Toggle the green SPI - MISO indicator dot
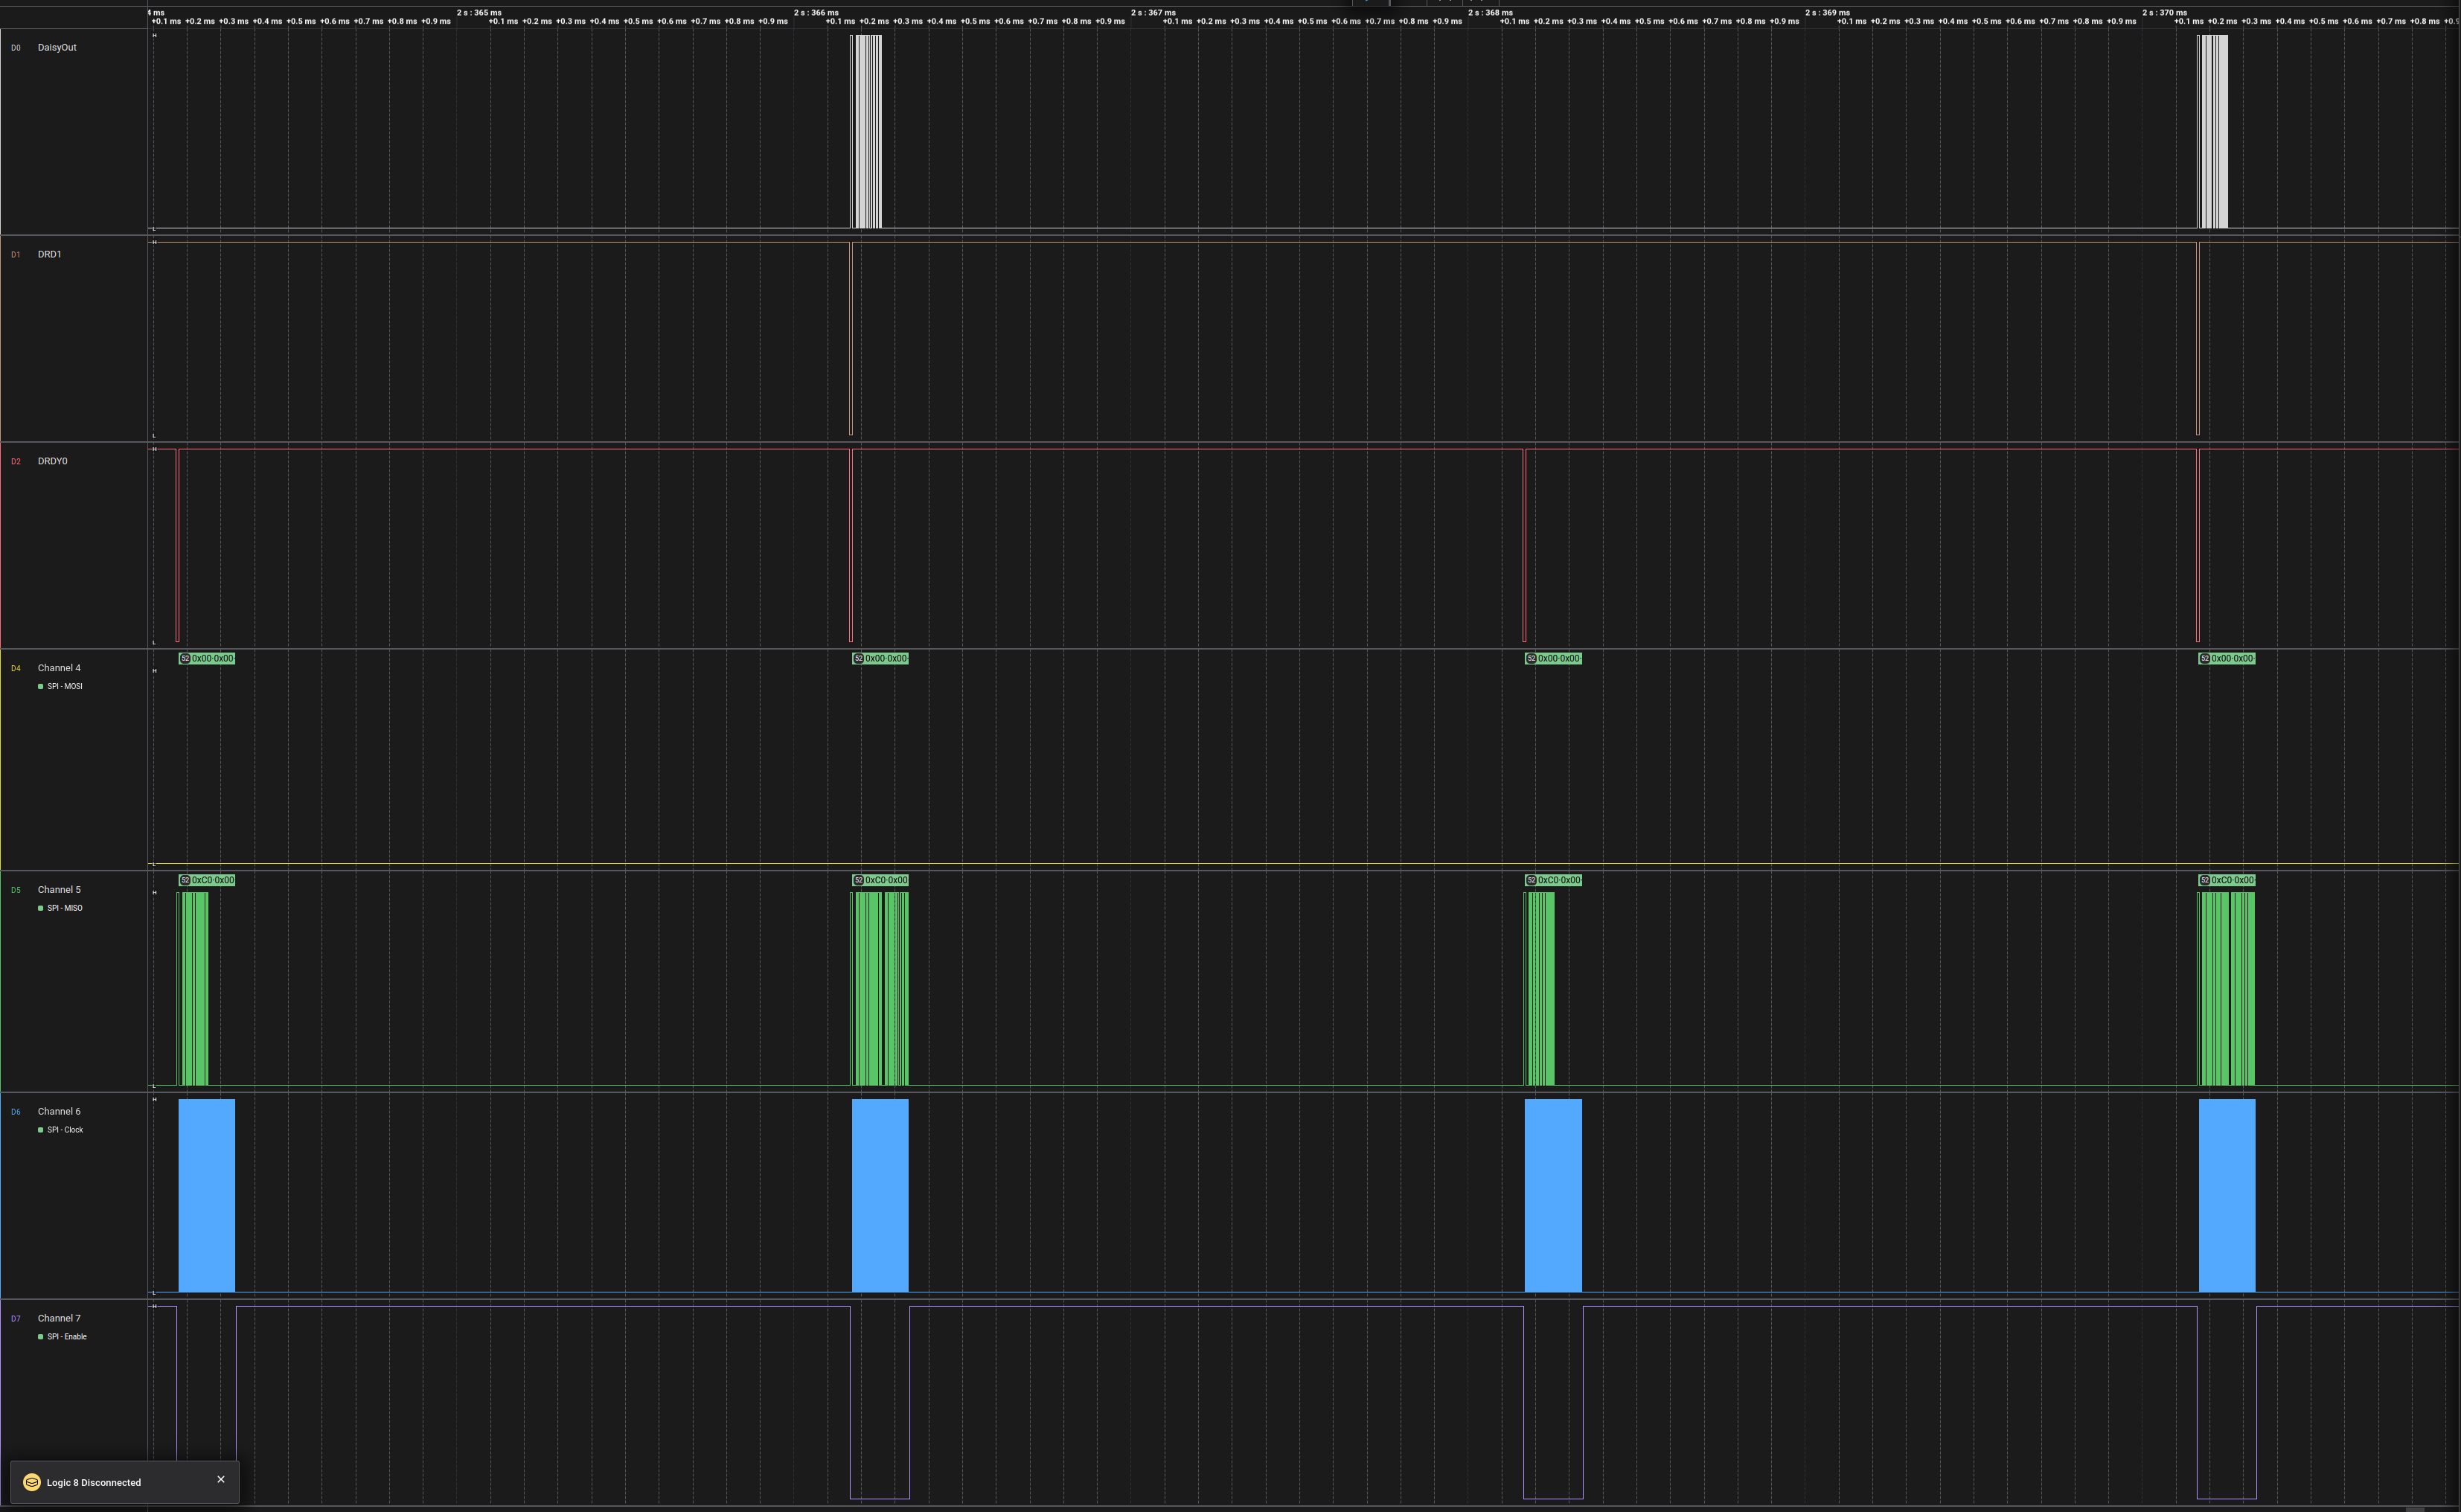 point(40,909)
